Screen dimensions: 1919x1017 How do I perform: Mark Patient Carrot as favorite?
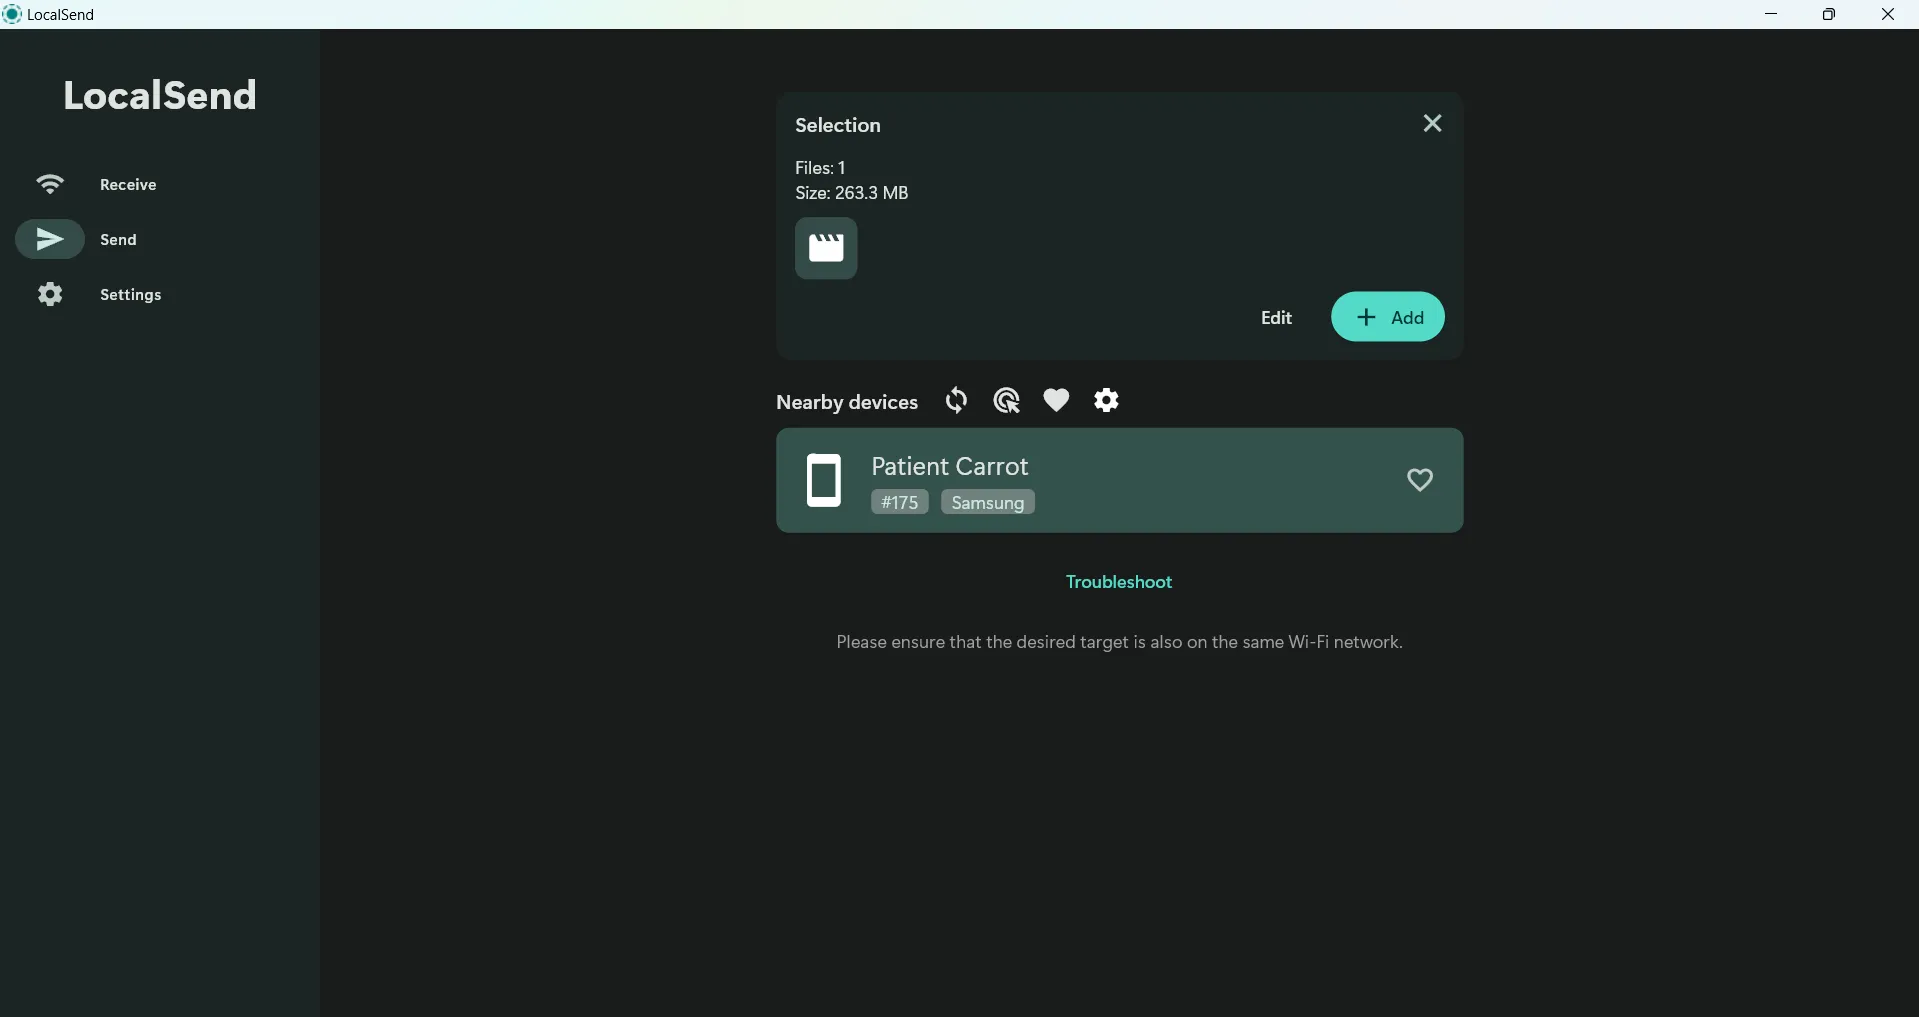(1420, 480)
